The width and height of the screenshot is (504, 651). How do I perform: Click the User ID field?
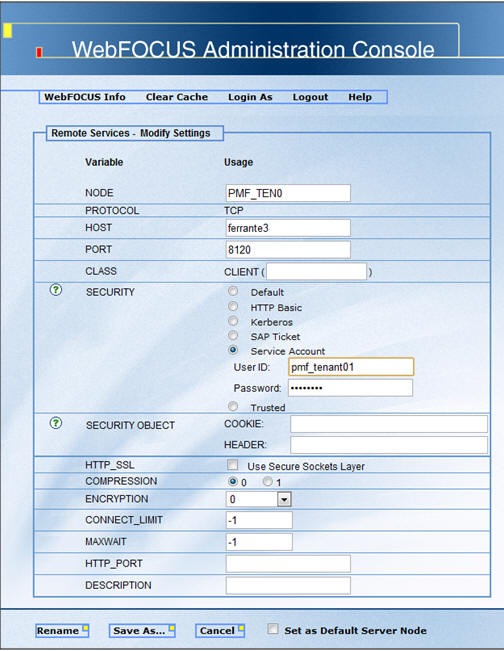pos(351,367)
